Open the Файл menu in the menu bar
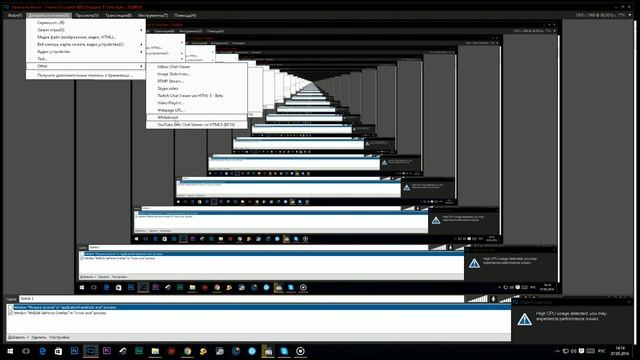640x360 pixels. 15,15
